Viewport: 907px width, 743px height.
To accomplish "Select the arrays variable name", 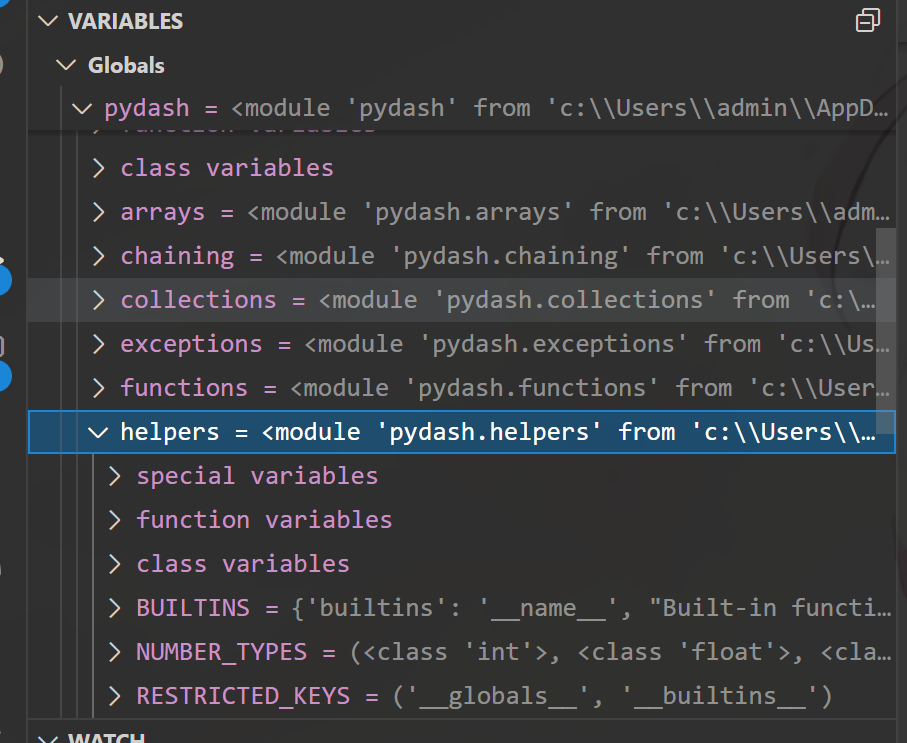I will (x=163, y=212).
